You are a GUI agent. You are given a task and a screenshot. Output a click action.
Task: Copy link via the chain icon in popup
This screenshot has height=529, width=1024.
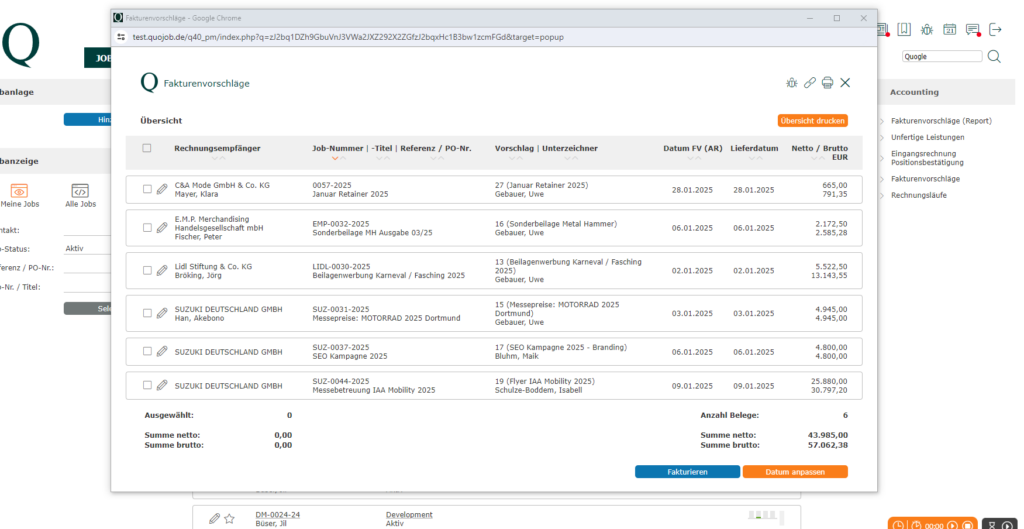point(810,82)
